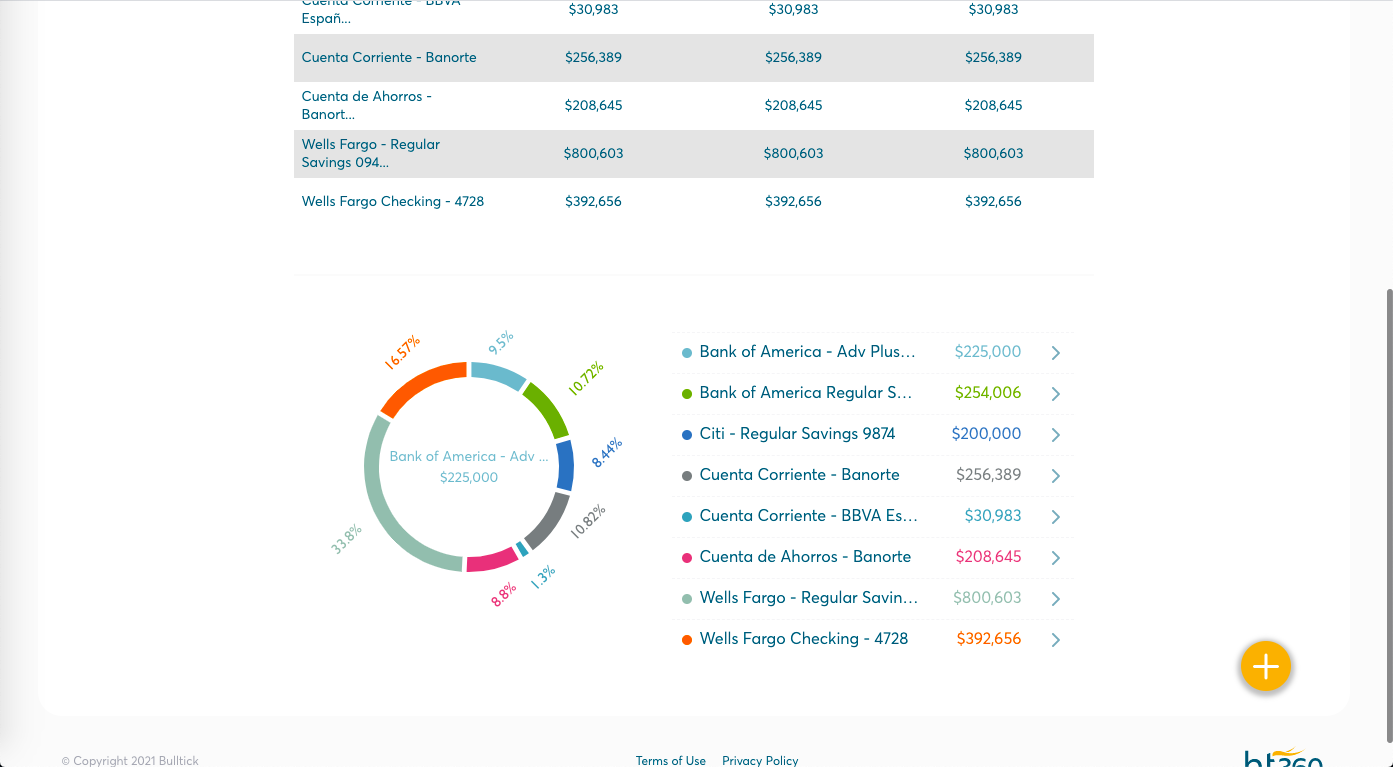Open the Cuenta de Ahorros Banorte chevron
This screenshot has height=767, width=1393.
1056,558
